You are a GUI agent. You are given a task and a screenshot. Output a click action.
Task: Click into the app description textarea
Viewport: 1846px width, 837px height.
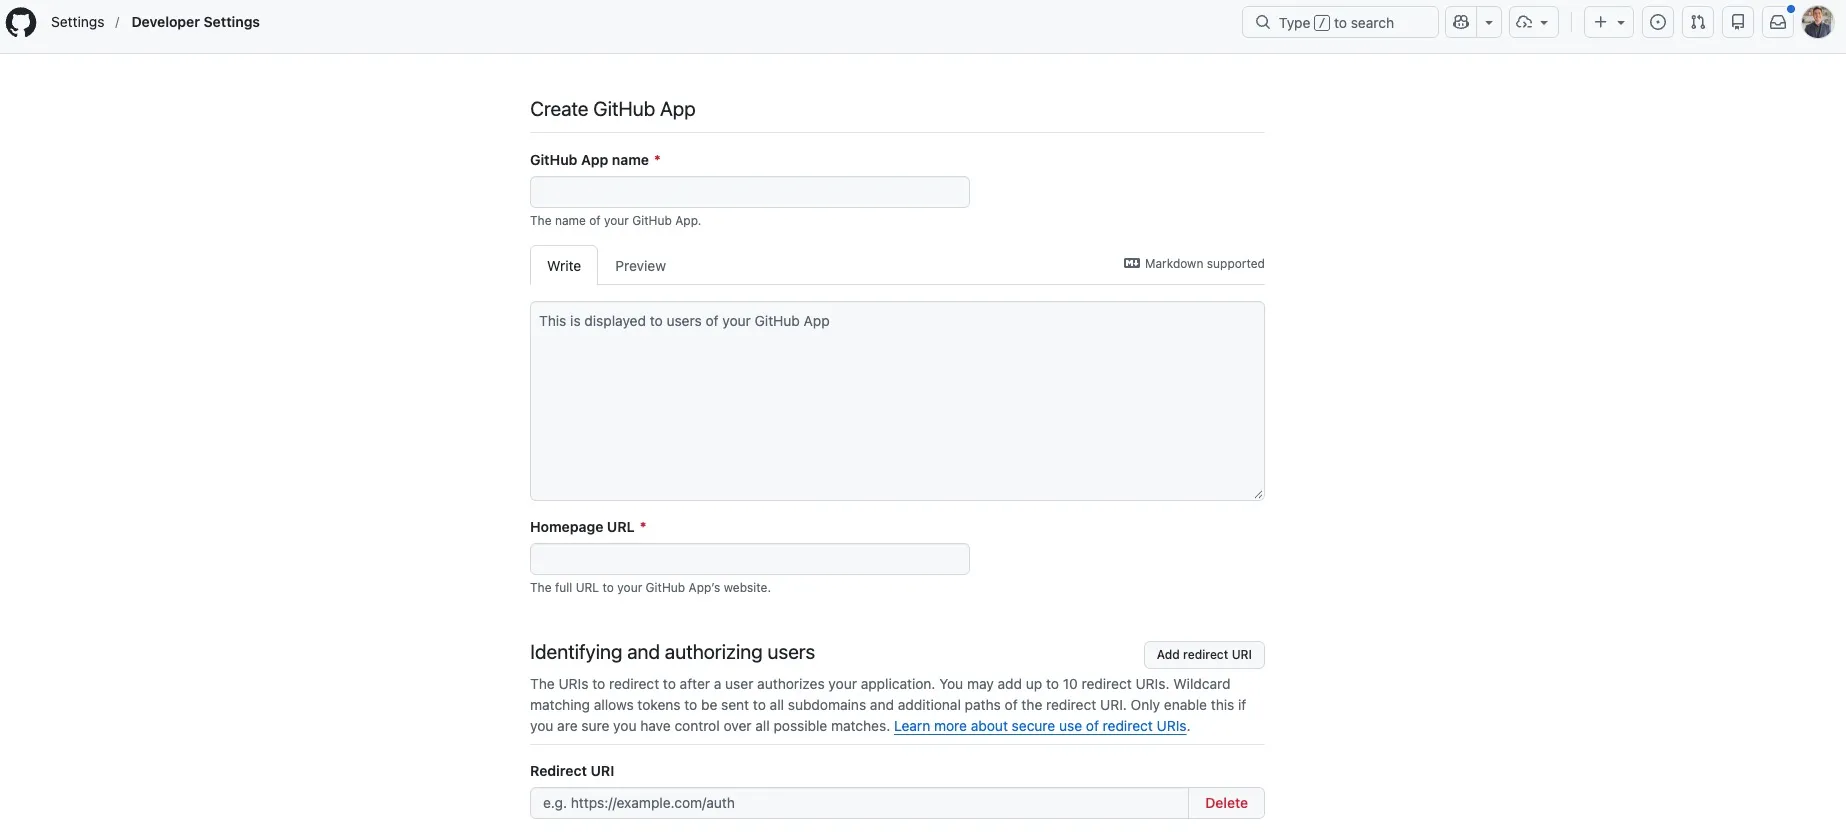tap(897, 401)
